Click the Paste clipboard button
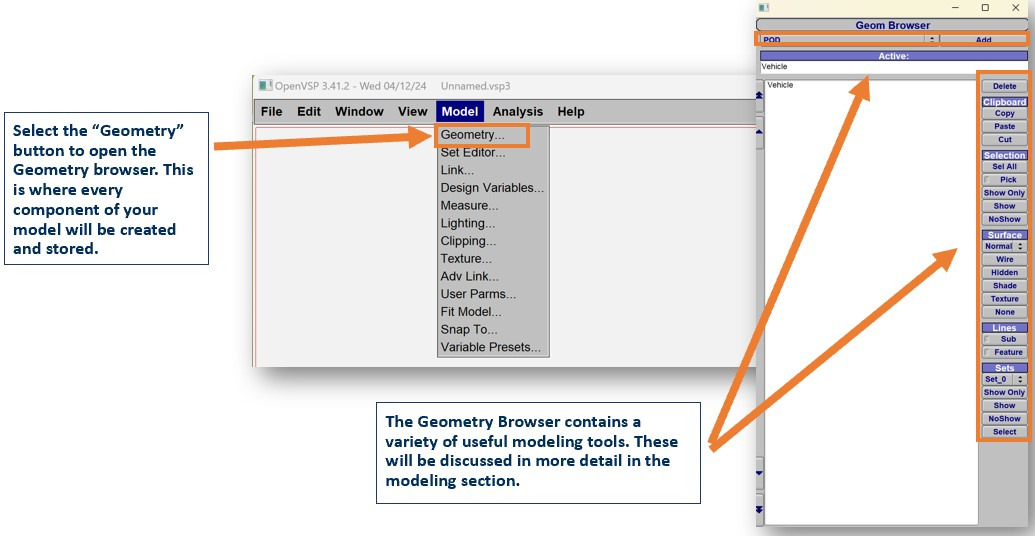Viewport: 1035px width, 536px height. (x=1004, y=127)
